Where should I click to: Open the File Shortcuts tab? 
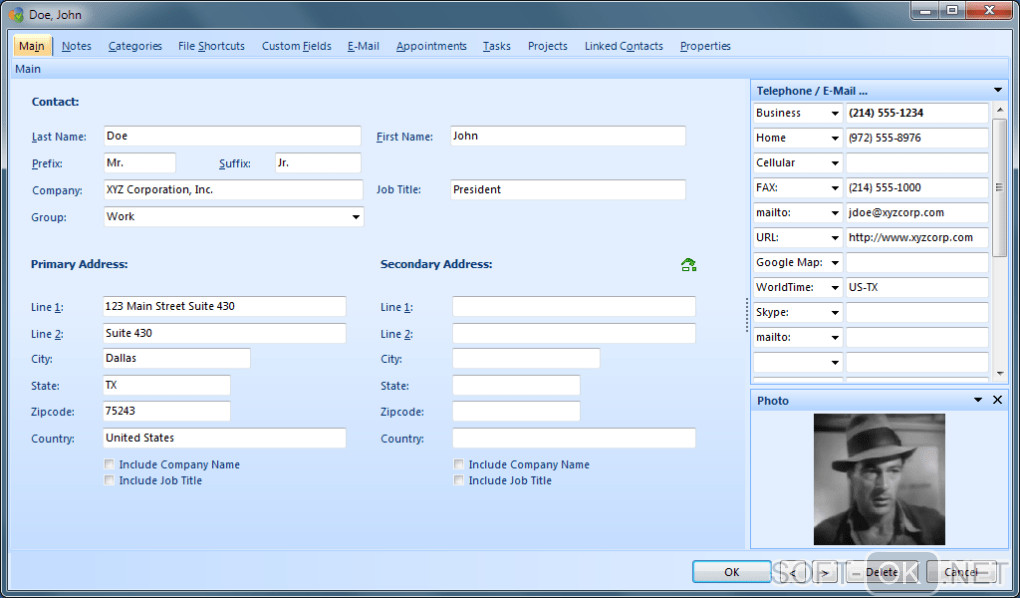pyautogui.click(x=211, y=46)
